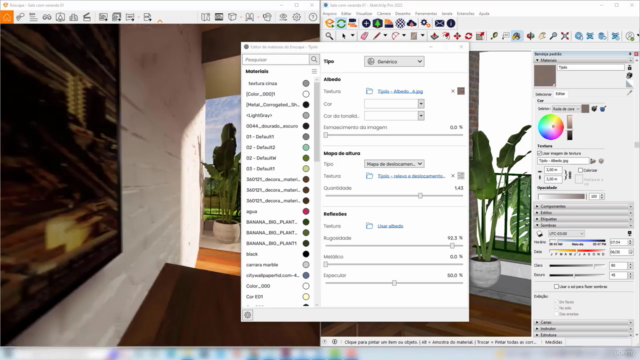Viewport: 640px width, 360px height.
Task: Enable the Colorizar checkbox
Action: tap(580, 170)
